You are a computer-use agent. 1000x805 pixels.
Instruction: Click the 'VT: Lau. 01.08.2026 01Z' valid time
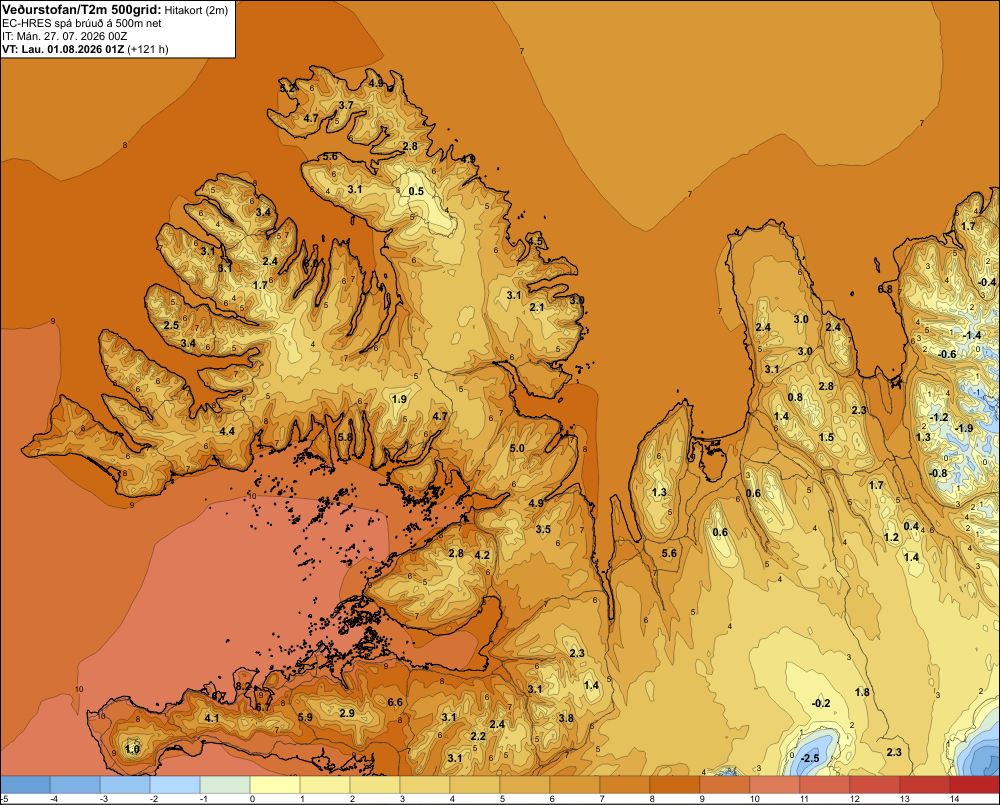click(x=63, y=49)
